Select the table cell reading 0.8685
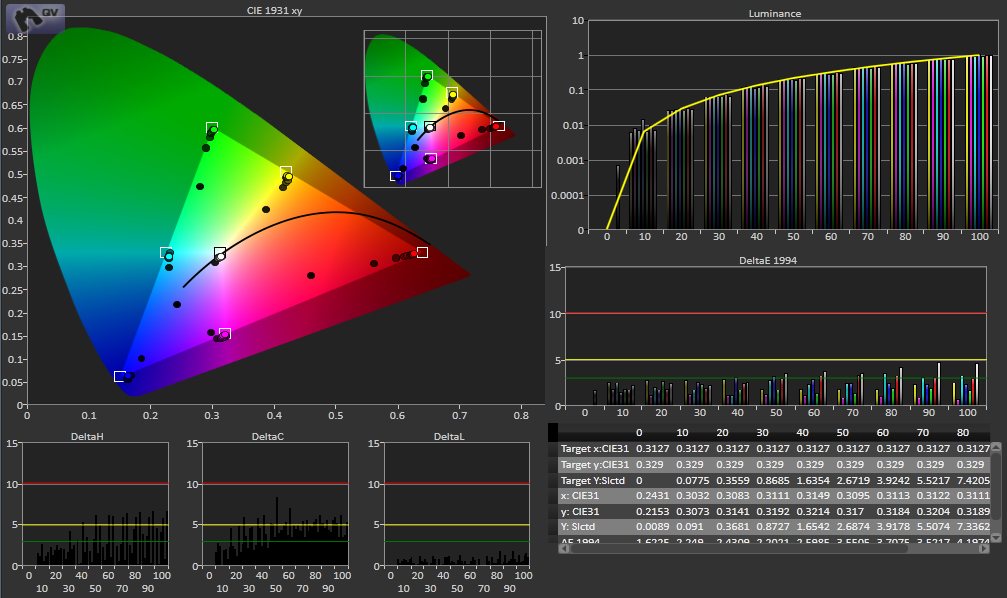Screen dimensions: 1007x598 click(773, 480)
